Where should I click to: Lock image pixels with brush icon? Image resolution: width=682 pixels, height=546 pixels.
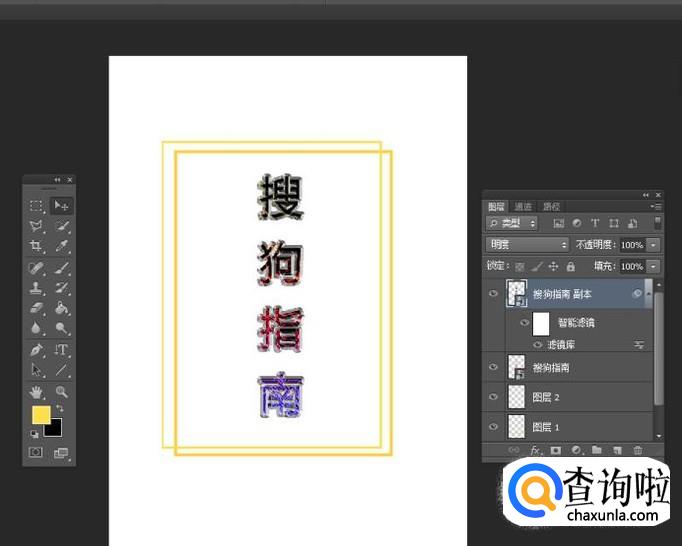tap(537, 266)
